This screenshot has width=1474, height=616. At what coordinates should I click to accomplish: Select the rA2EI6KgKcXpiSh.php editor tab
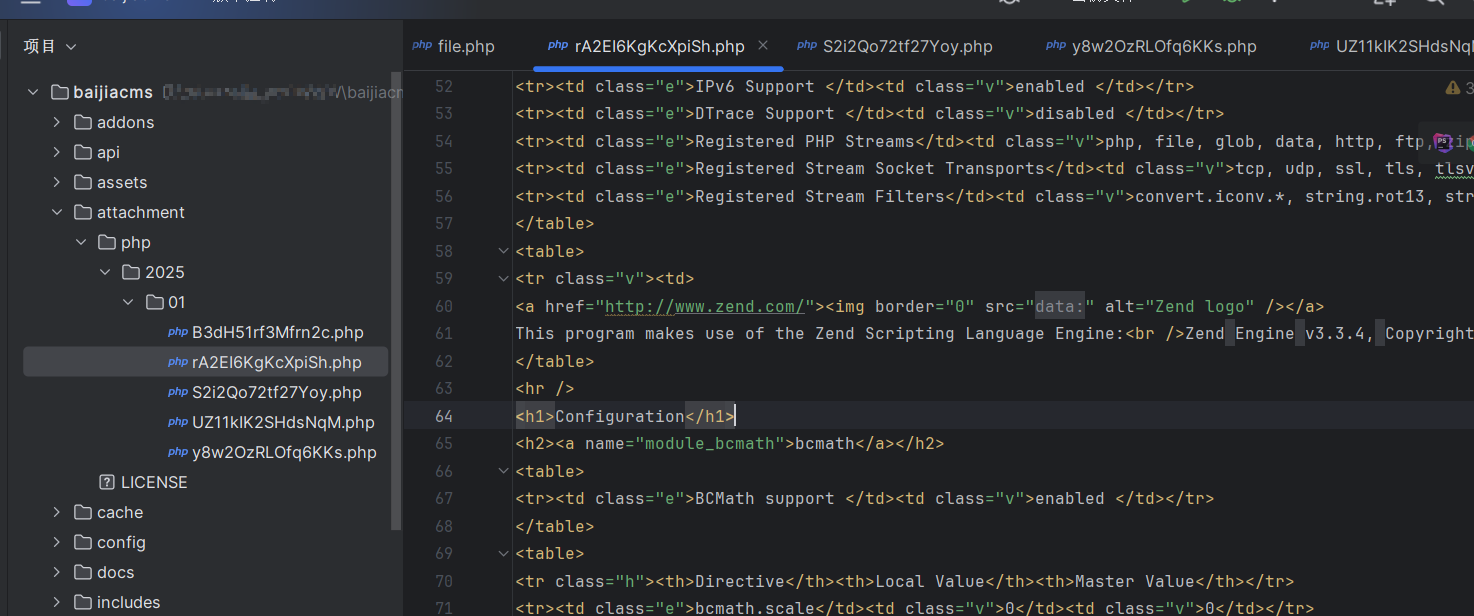659,46
